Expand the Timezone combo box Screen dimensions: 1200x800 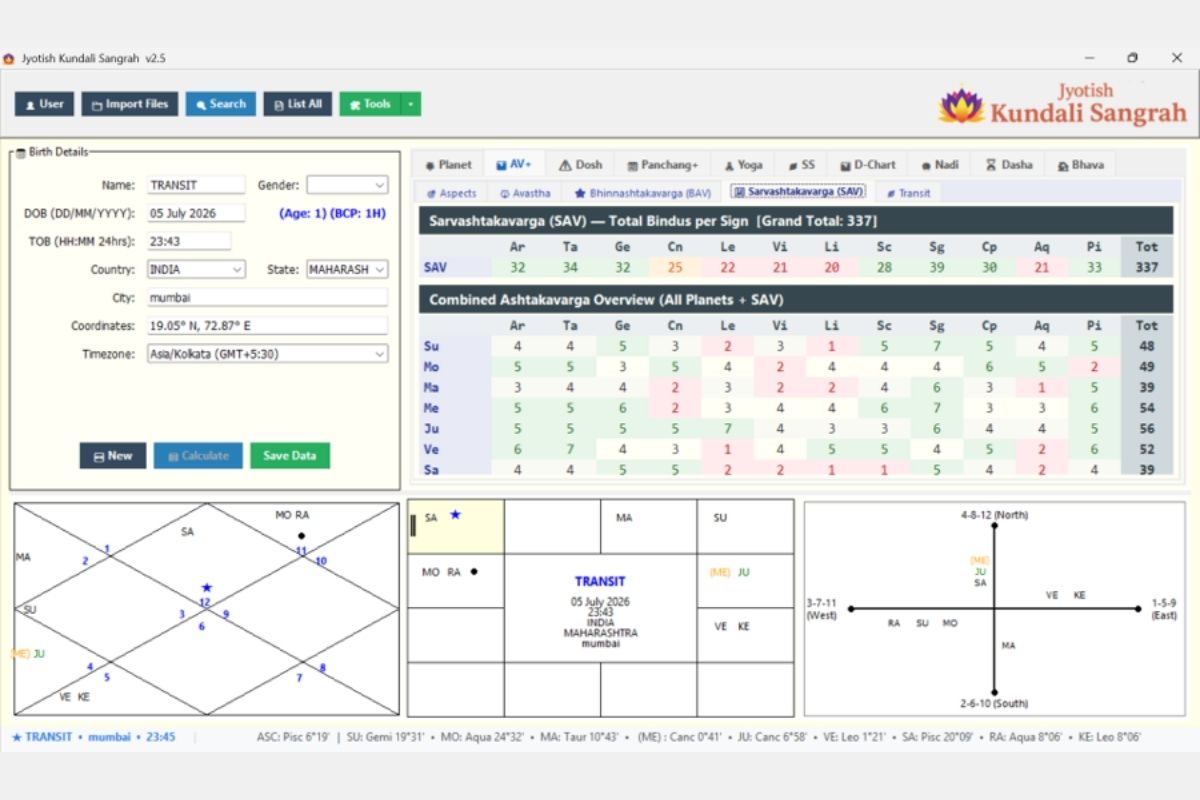267,354
